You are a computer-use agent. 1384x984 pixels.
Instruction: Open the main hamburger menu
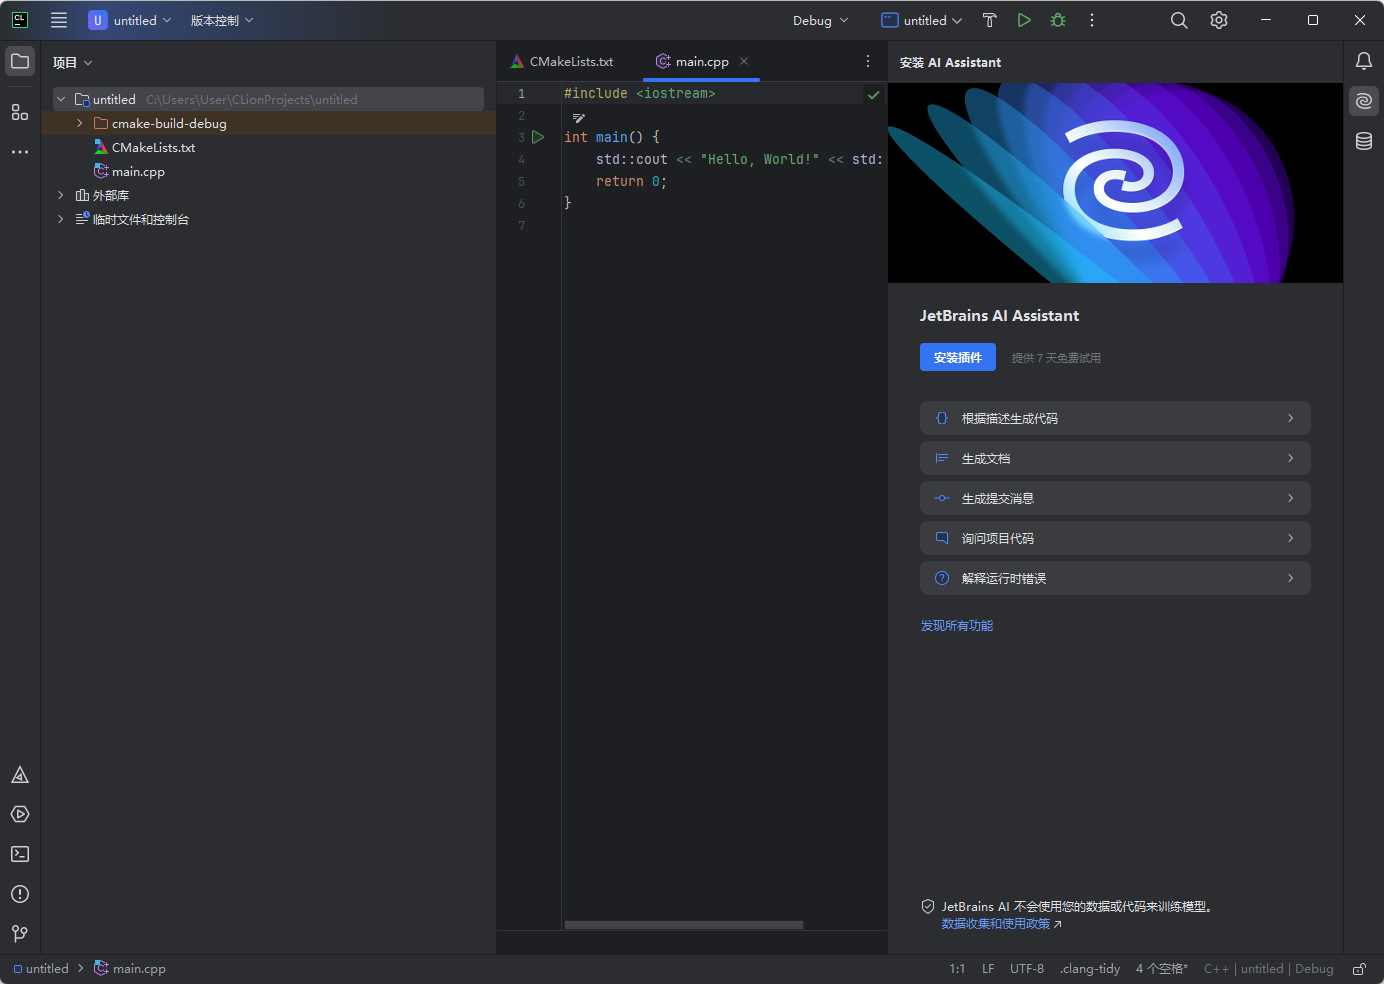coord(59,20)
